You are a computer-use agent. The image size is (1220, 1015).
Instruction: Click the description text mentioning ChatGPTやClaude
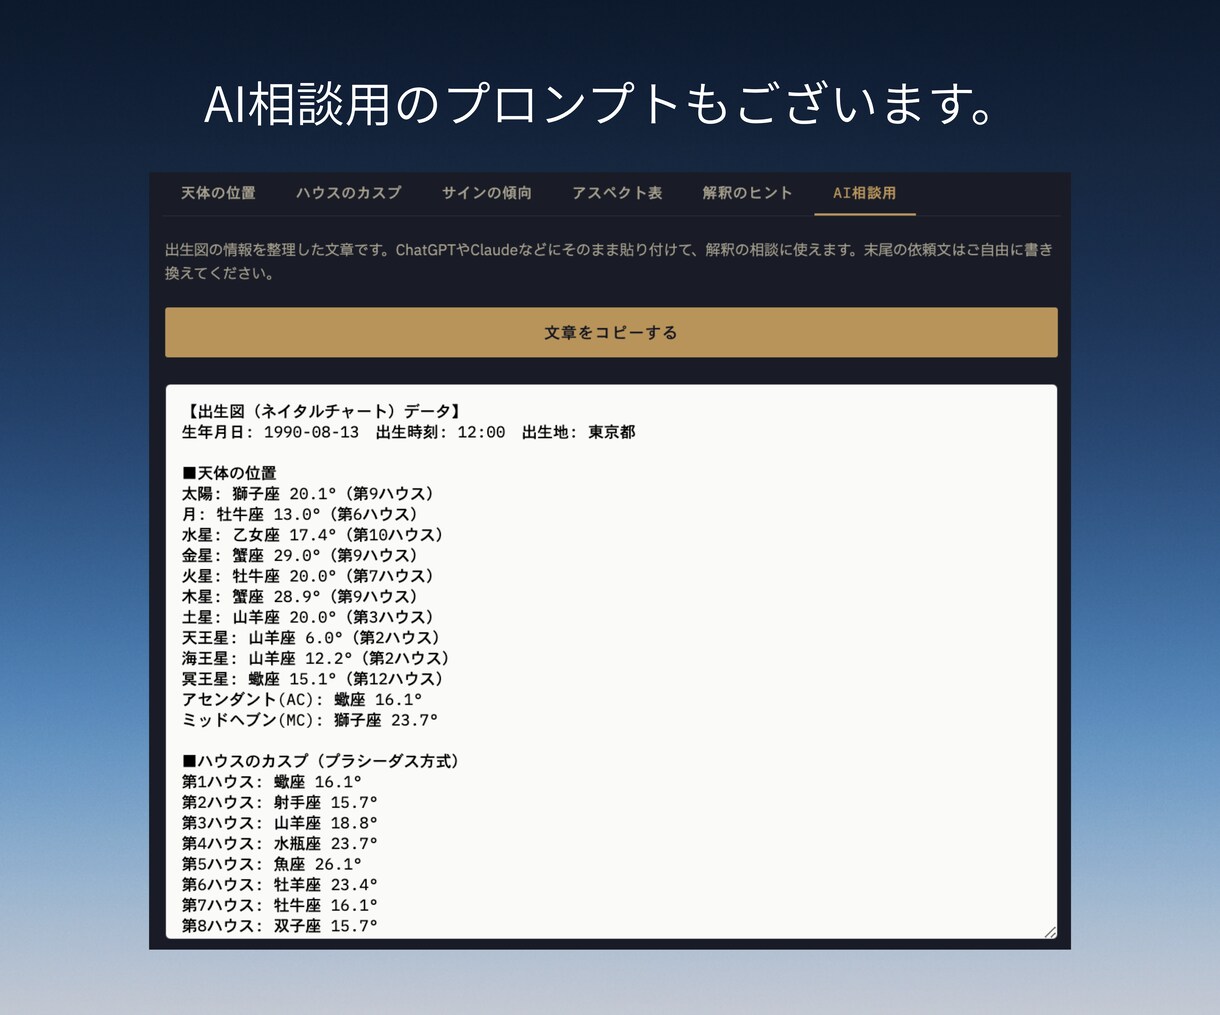point(609,261)
